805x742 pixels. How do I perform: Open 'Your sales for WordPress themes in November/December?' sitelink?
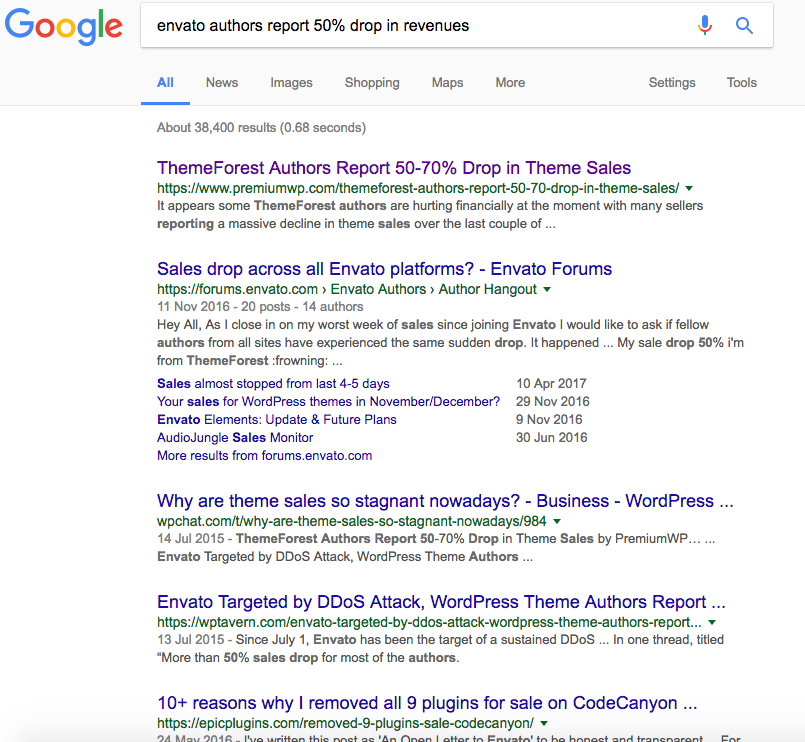click(329, 402)
